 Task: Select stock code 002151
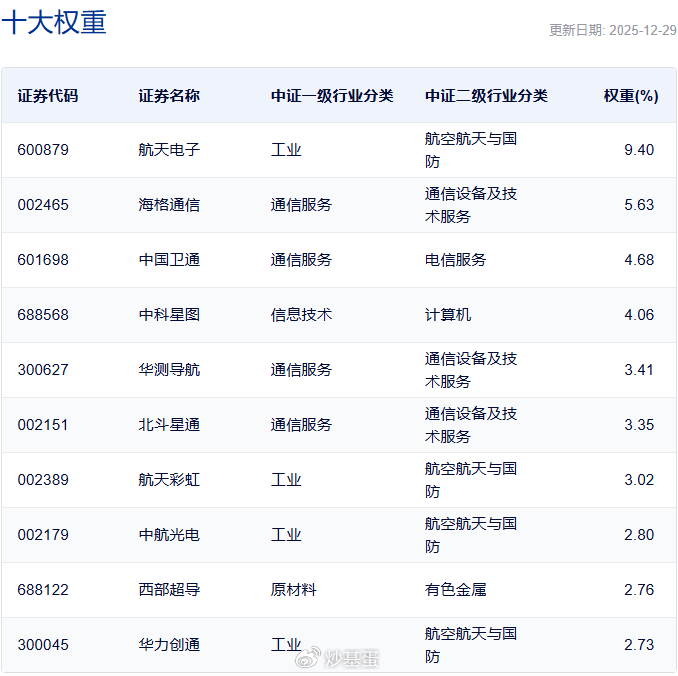pyautogui.click(x=43, y=425)
